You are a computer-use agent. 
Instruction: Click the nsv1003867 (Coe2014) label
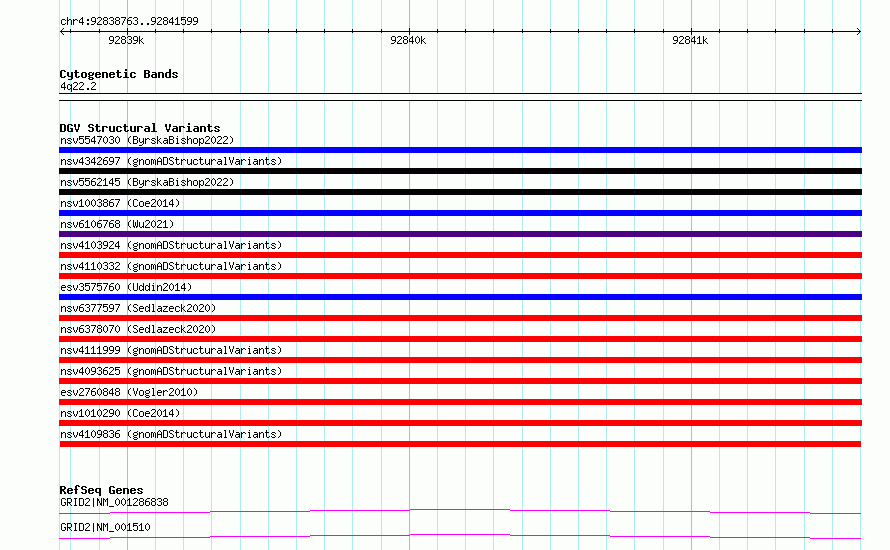tap(120, 203)
